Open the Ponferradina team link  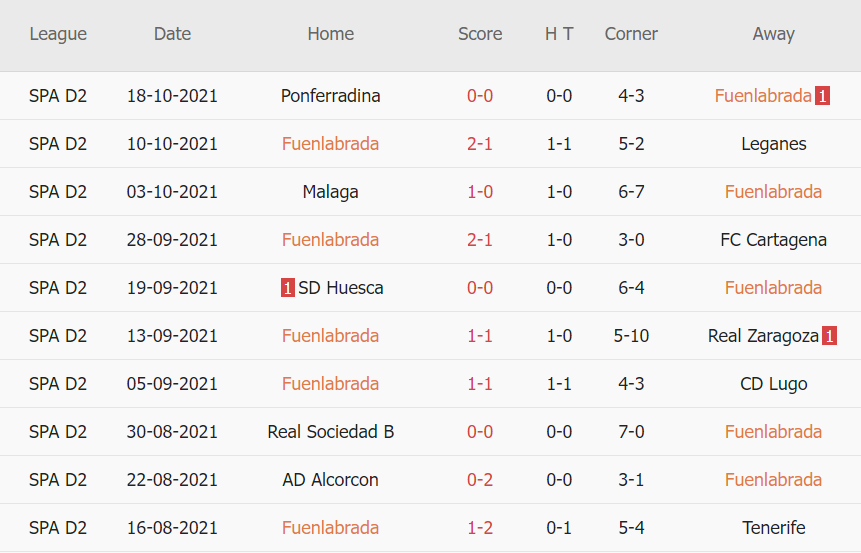pyautogui.click(x=330, y=96)
